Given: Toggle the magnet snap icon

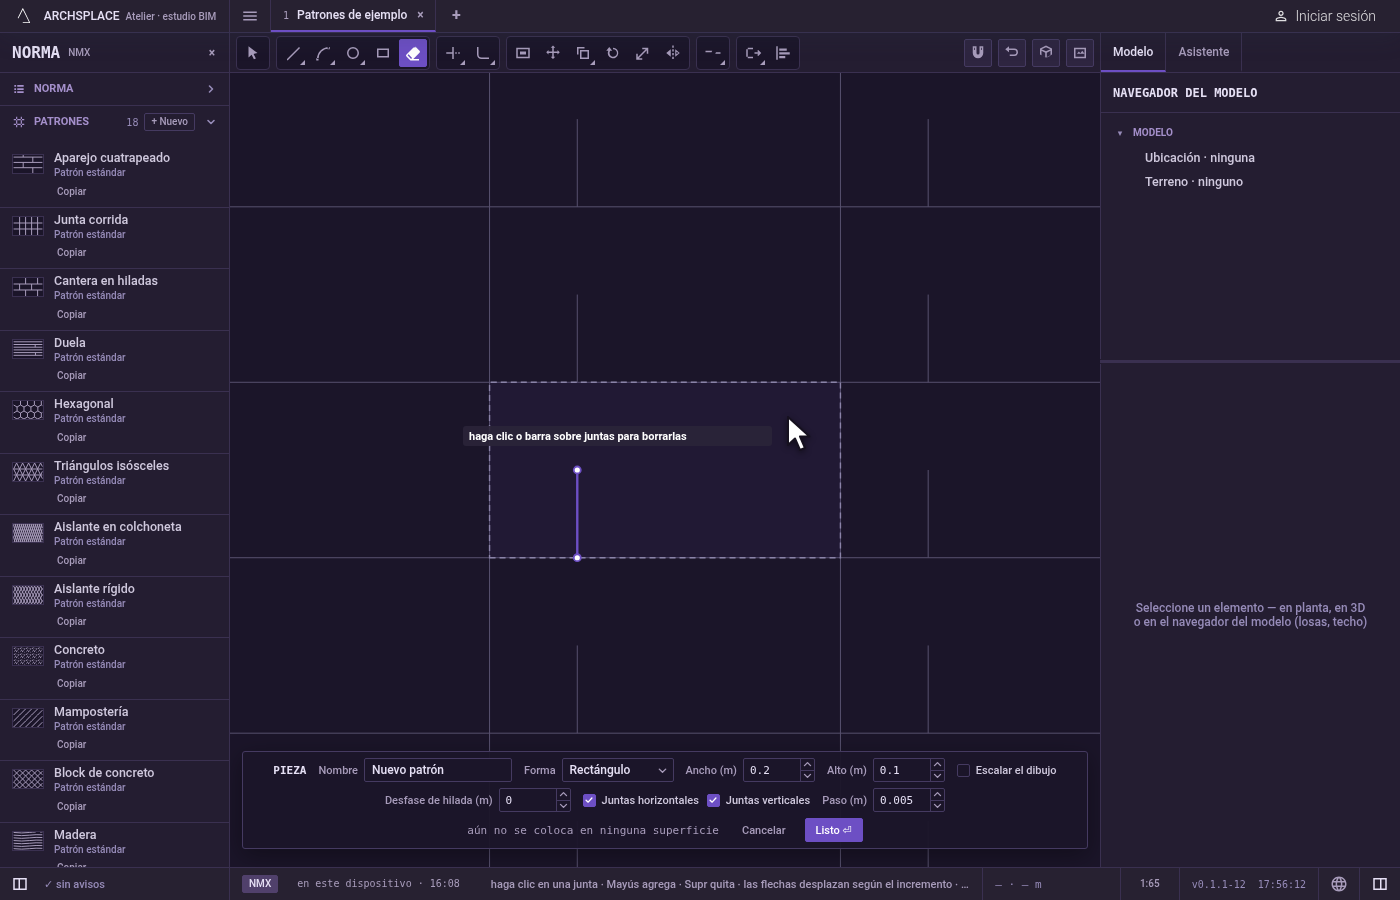Looking at the screenshot, I should pyautogui.click(x=978, y=53).
